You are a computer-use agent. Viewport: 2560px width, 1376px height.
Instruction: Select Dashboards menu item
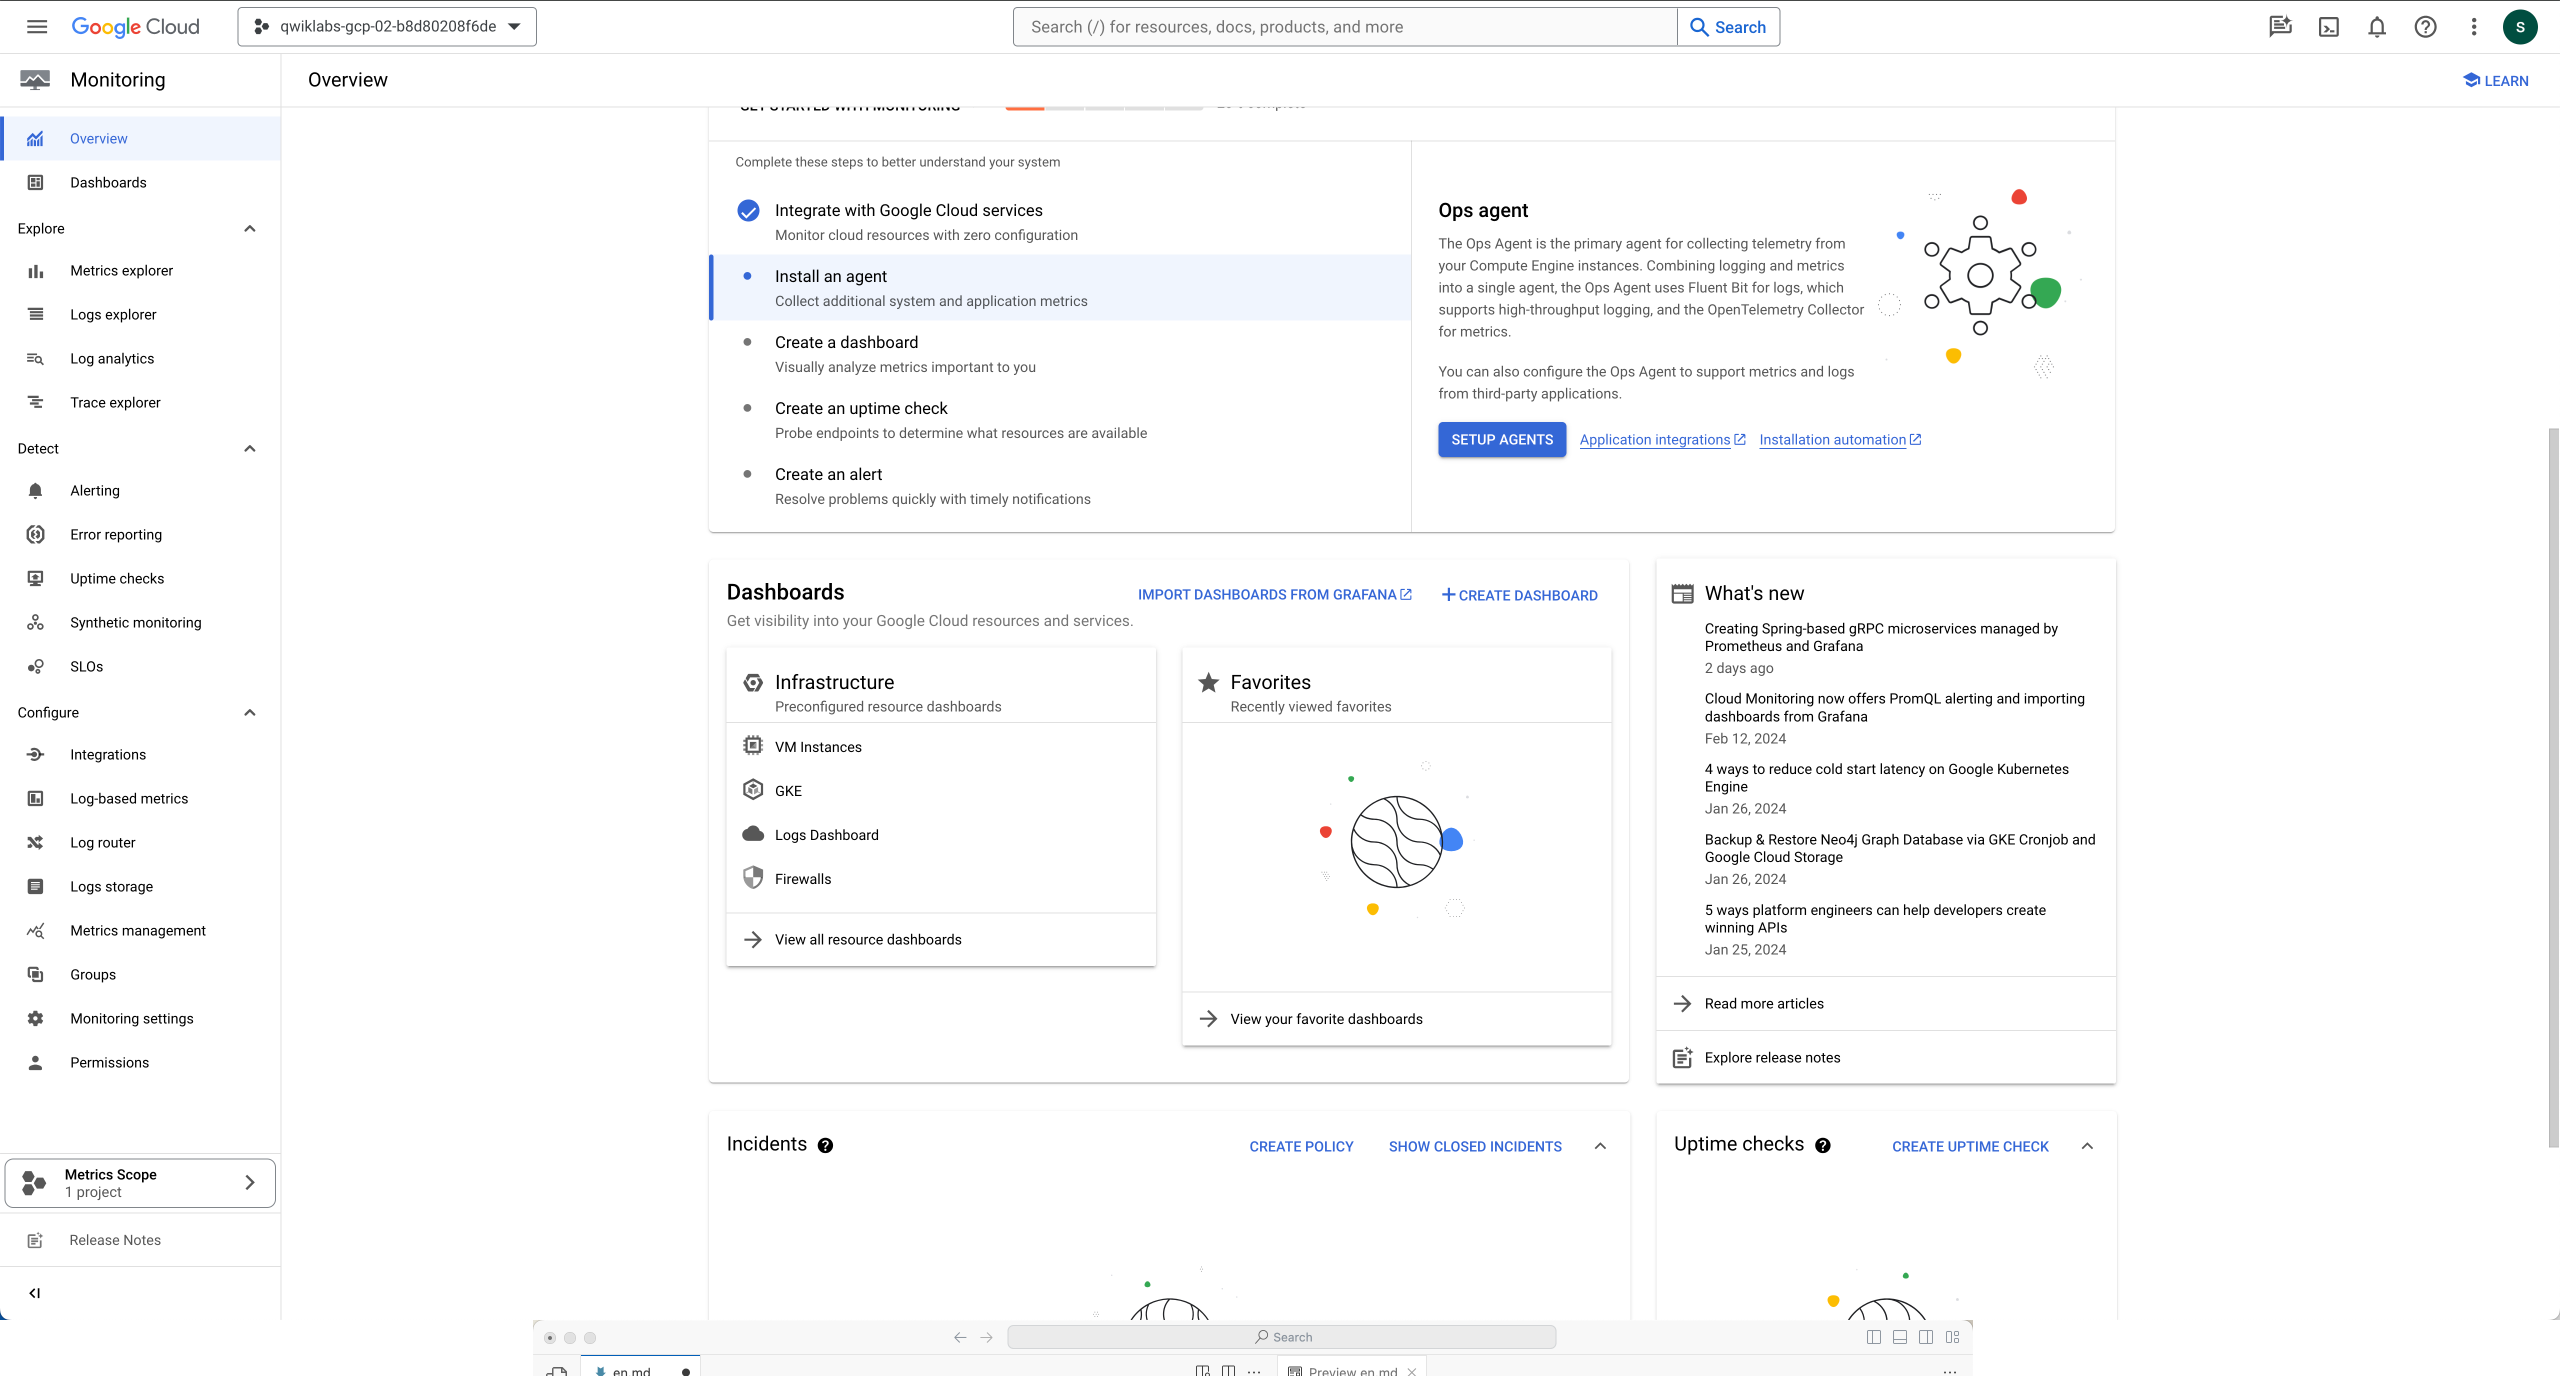coord(107,181)
